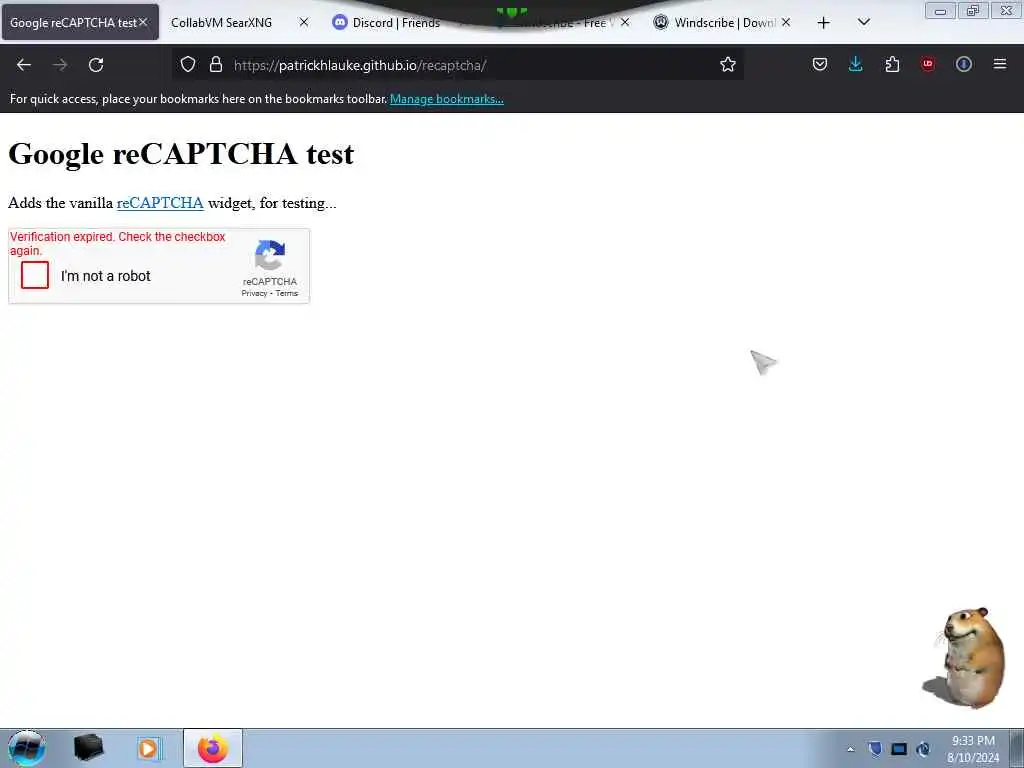Open the Firefox application menu
The width and height of the screenshot is (1024, 768).
tap(1000, 64)
